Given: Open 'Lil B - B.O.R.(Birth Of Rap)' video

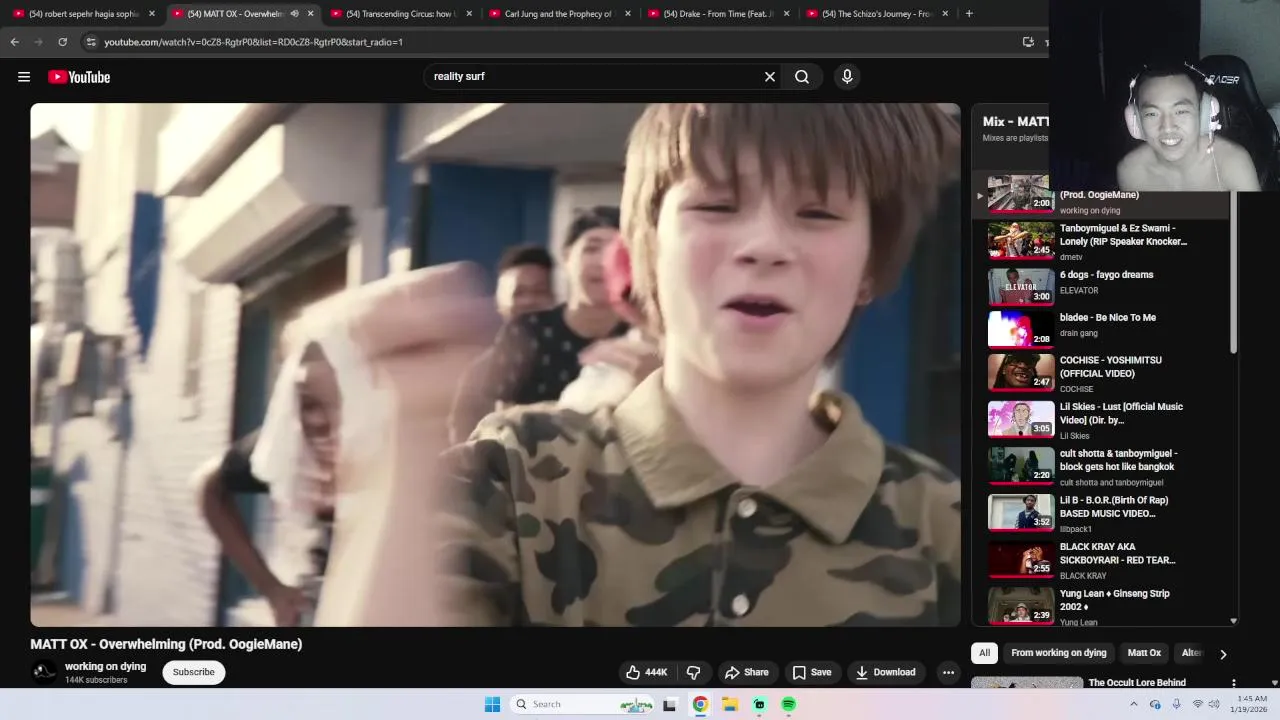Looking at the screenshot, I should (x=1114, y=507).
